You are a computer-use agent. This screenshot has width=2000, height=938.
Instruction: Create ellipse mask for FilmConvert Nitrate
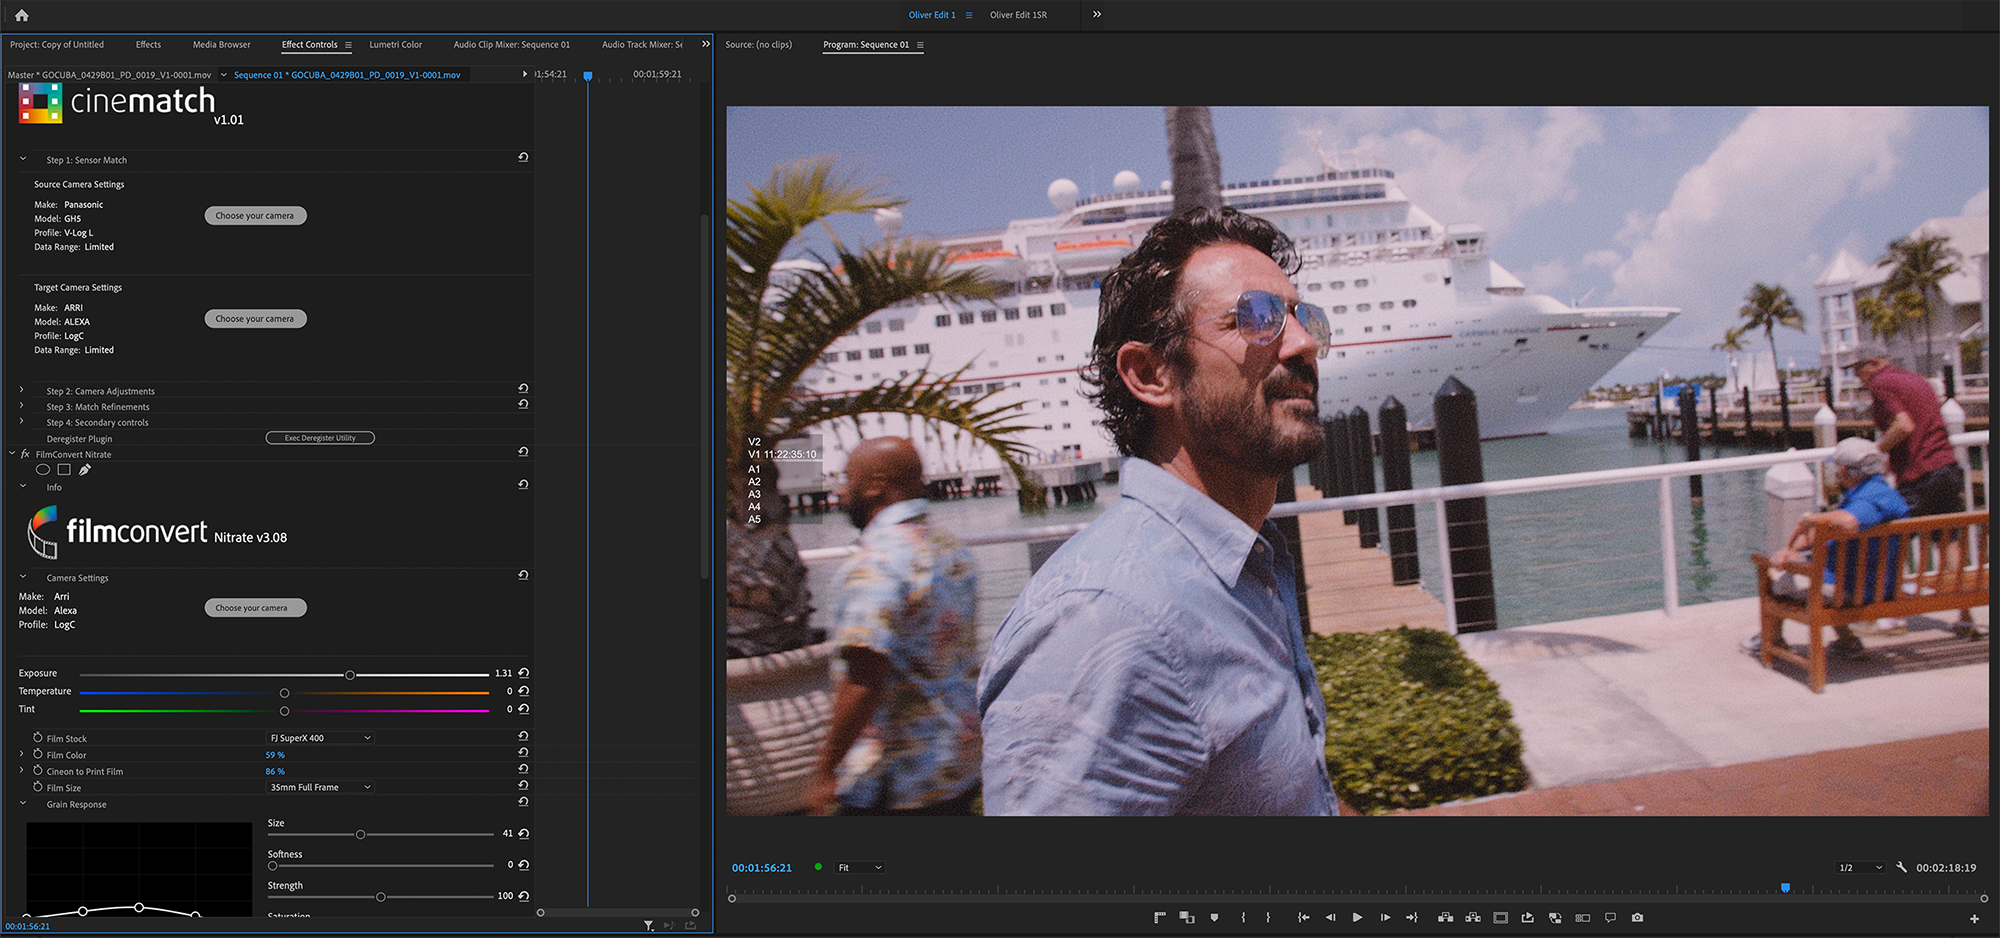point(43,469)
